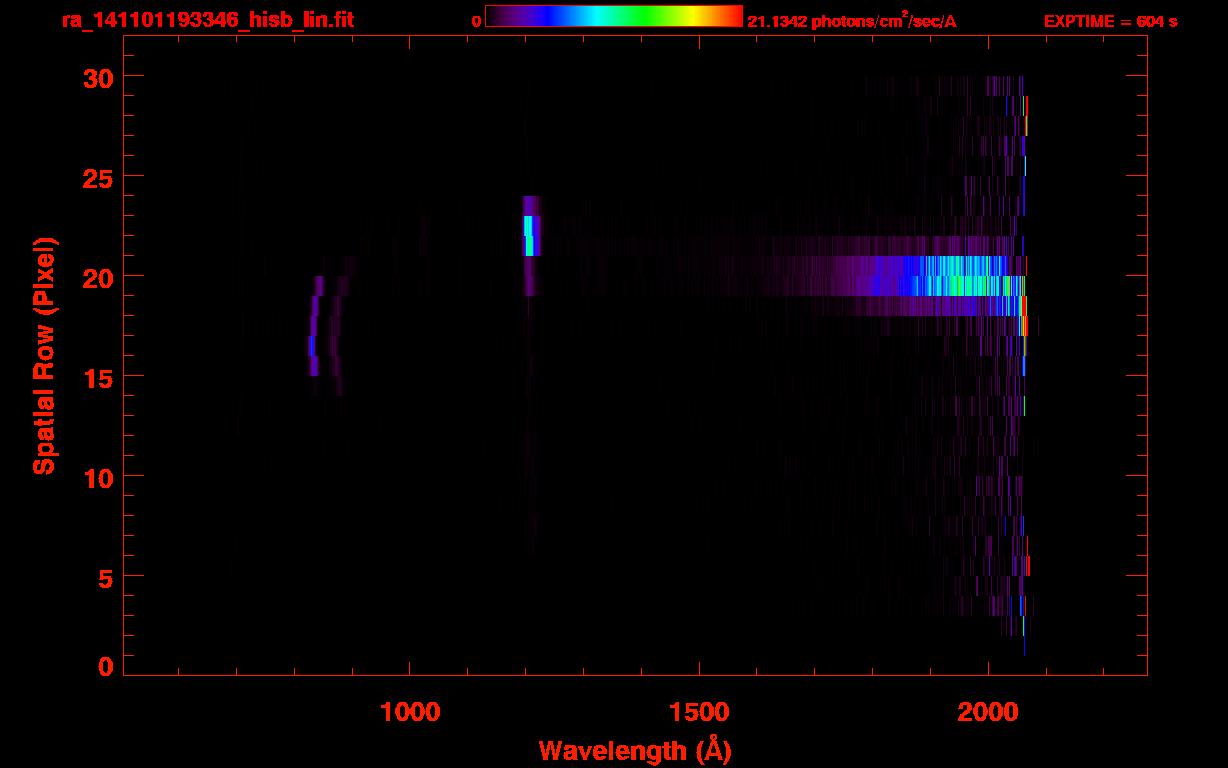The height and width of the screenshot is (768, 1228).
Task: Click the y-axis tick label 25
Action: (x=97, y=177)
